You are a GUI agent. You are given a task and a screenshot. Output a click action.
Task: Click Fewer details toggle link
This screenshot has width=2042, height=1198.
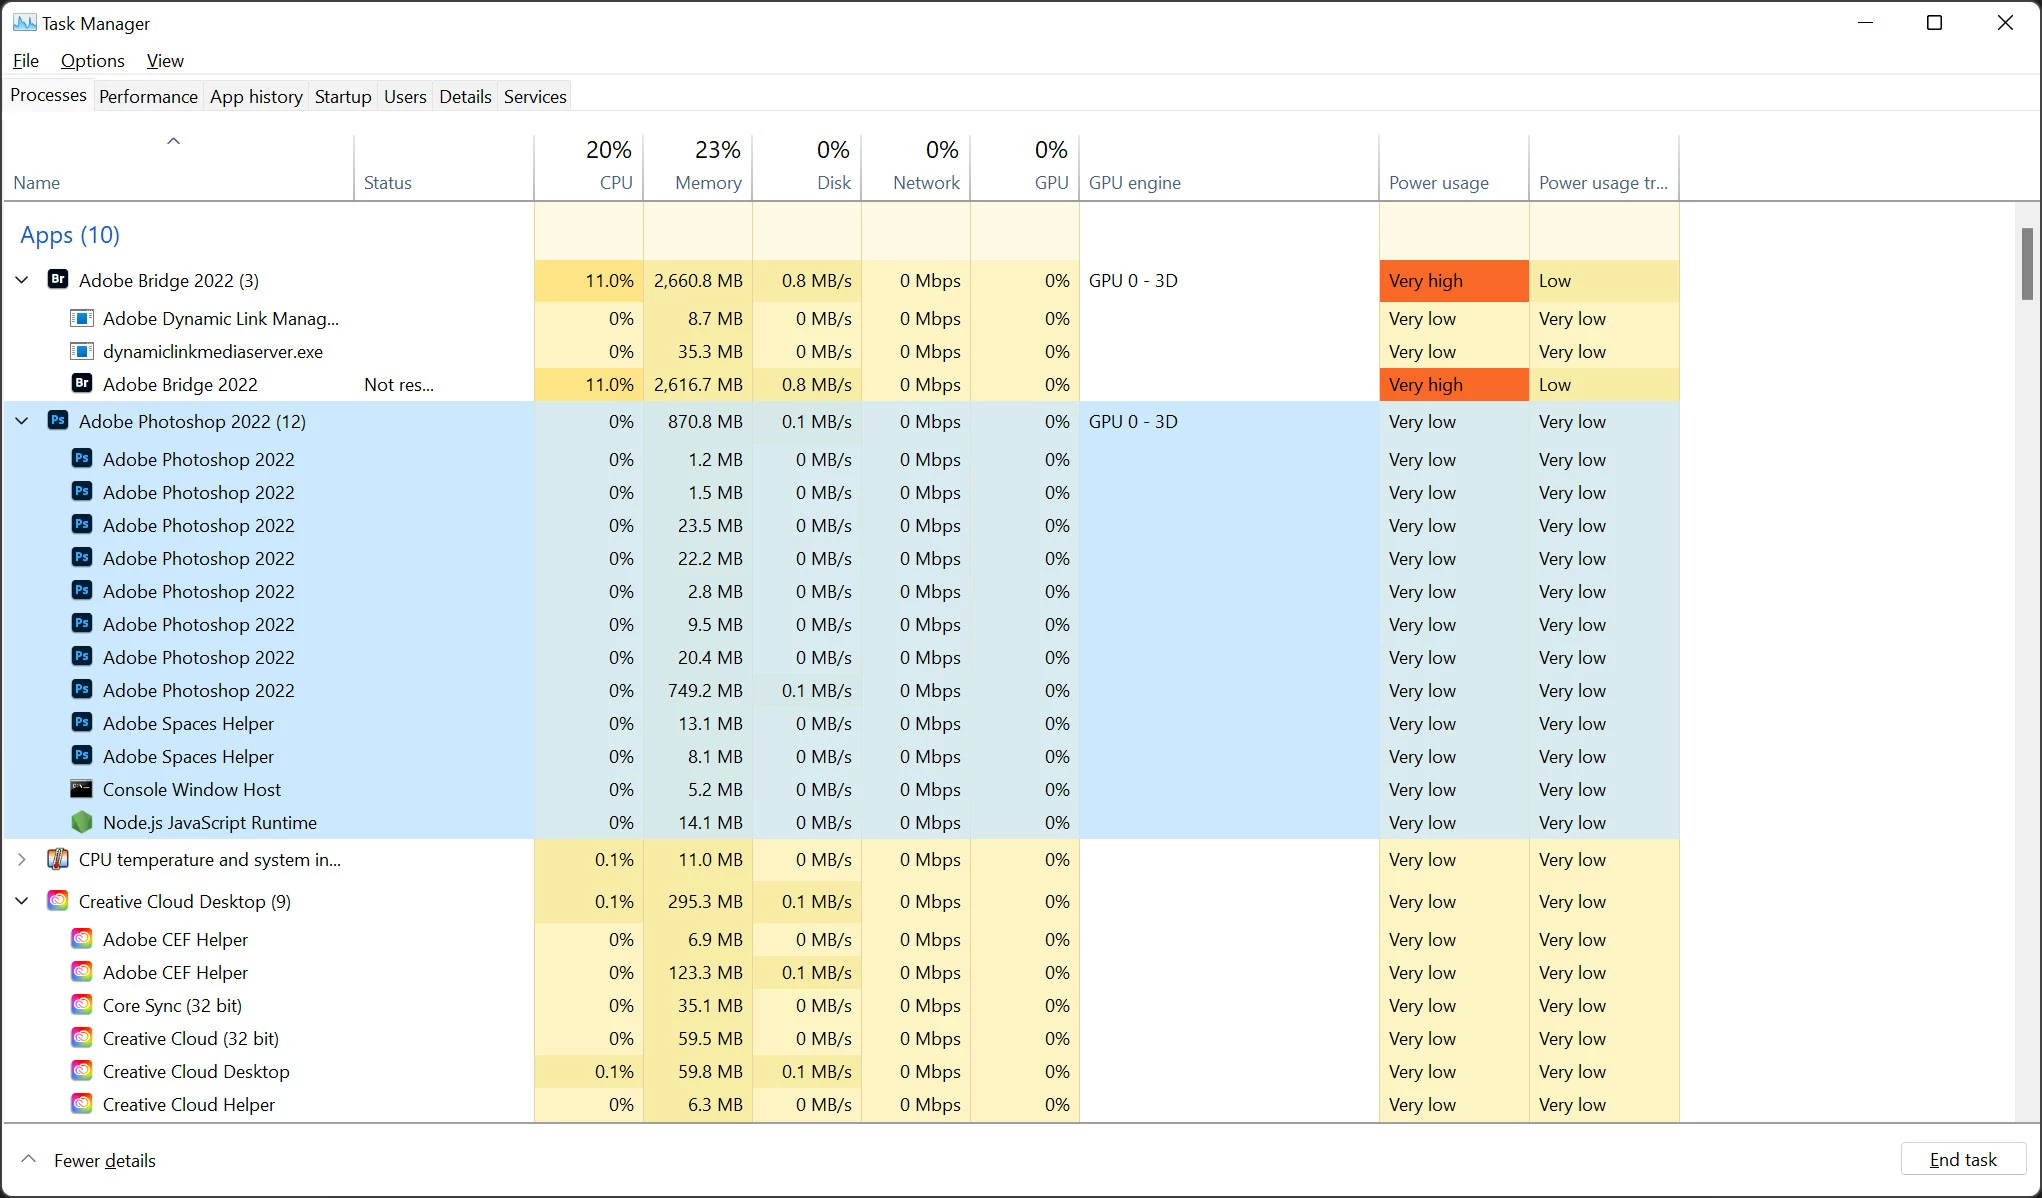pyautogui.click(x=104, y=1160)
